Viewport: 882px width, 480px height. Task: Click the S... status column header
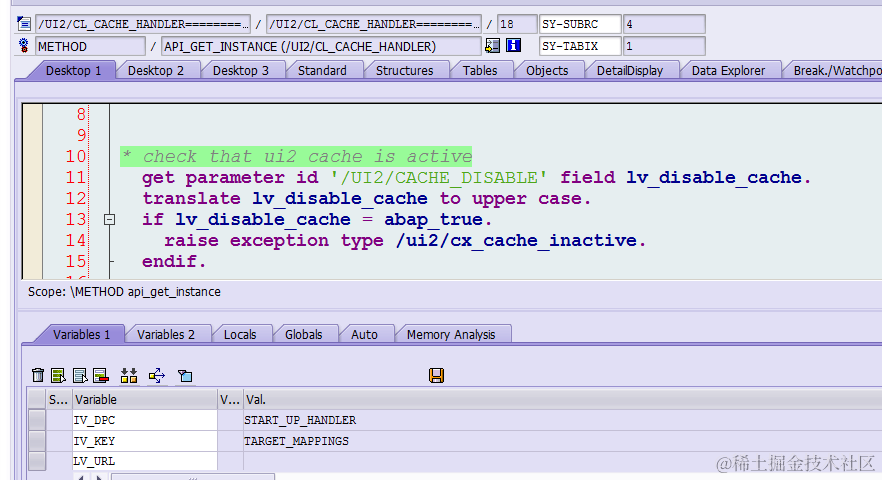point(58,400)
